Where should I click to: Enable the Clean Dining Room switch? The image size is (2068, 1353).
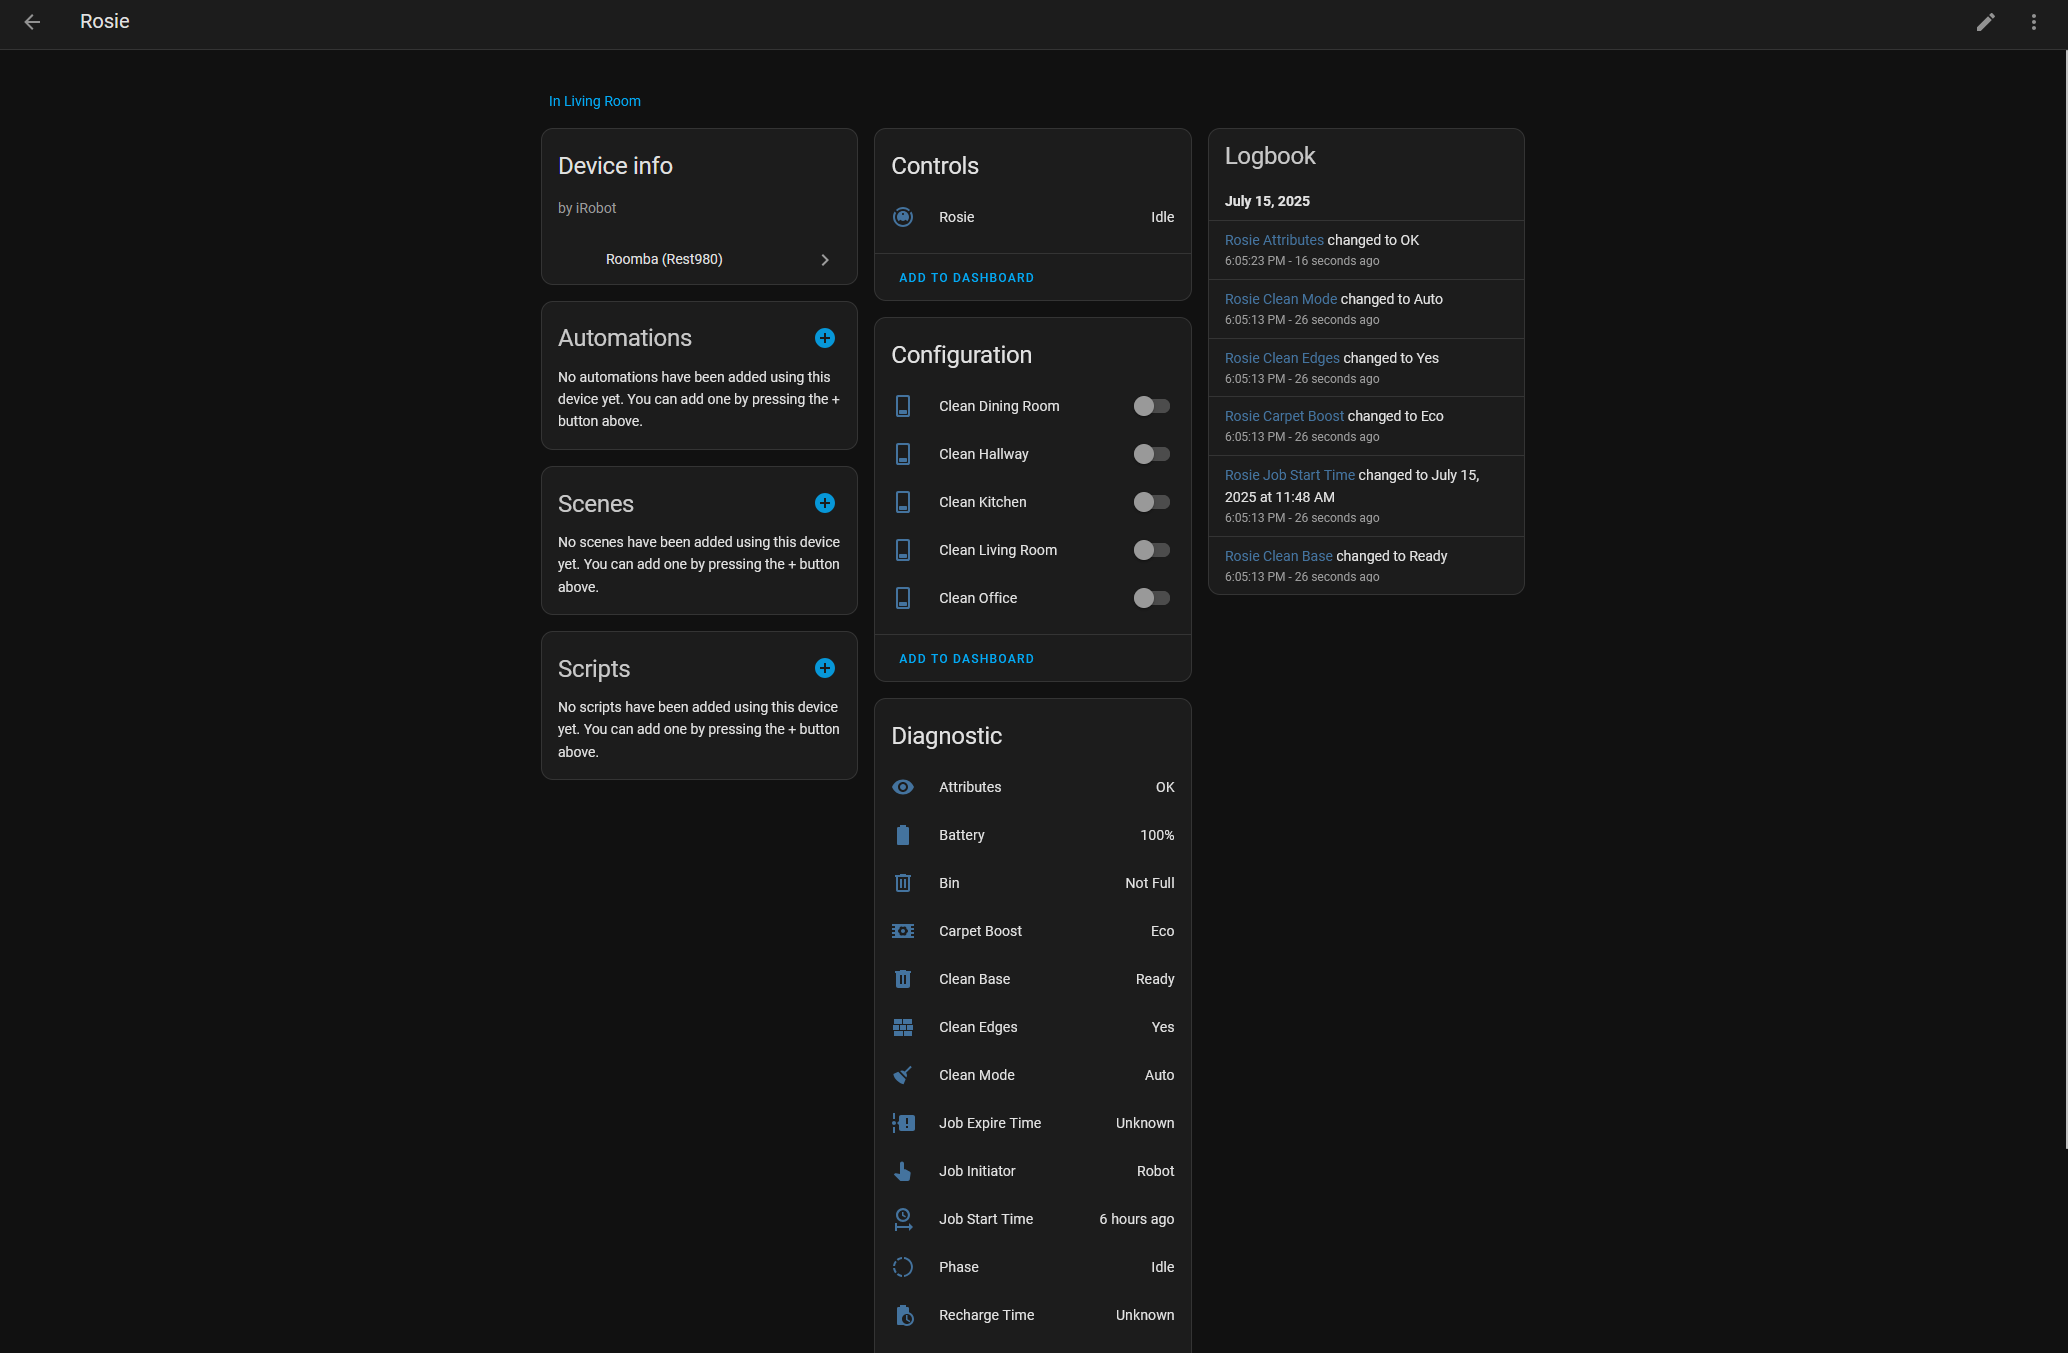click(x=1151, y=406)
